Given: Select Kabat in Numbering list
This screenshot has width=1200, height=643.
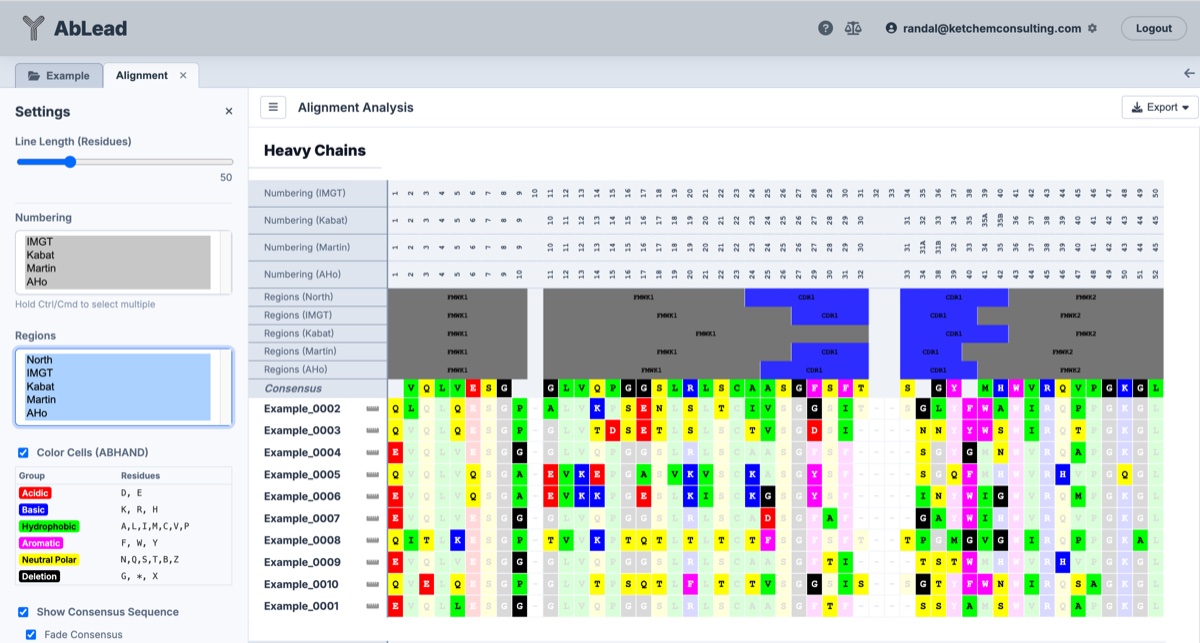Looking at the screenshot, I should pos(40,256).
